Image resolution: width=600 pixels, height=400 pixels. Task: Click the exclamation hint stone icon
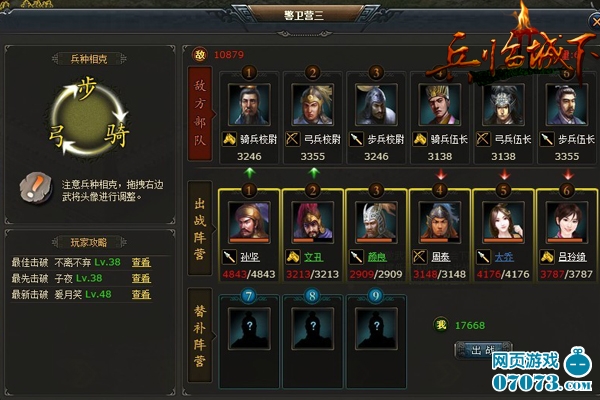click(36, 188)
